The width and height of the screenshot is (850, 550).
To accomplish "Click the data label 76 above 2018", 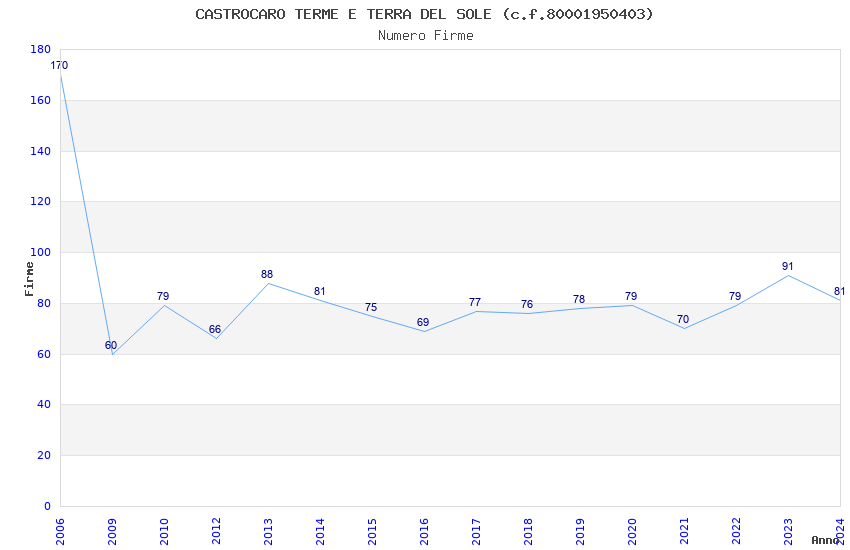I will pyautogui.click(x=527, y=305).
